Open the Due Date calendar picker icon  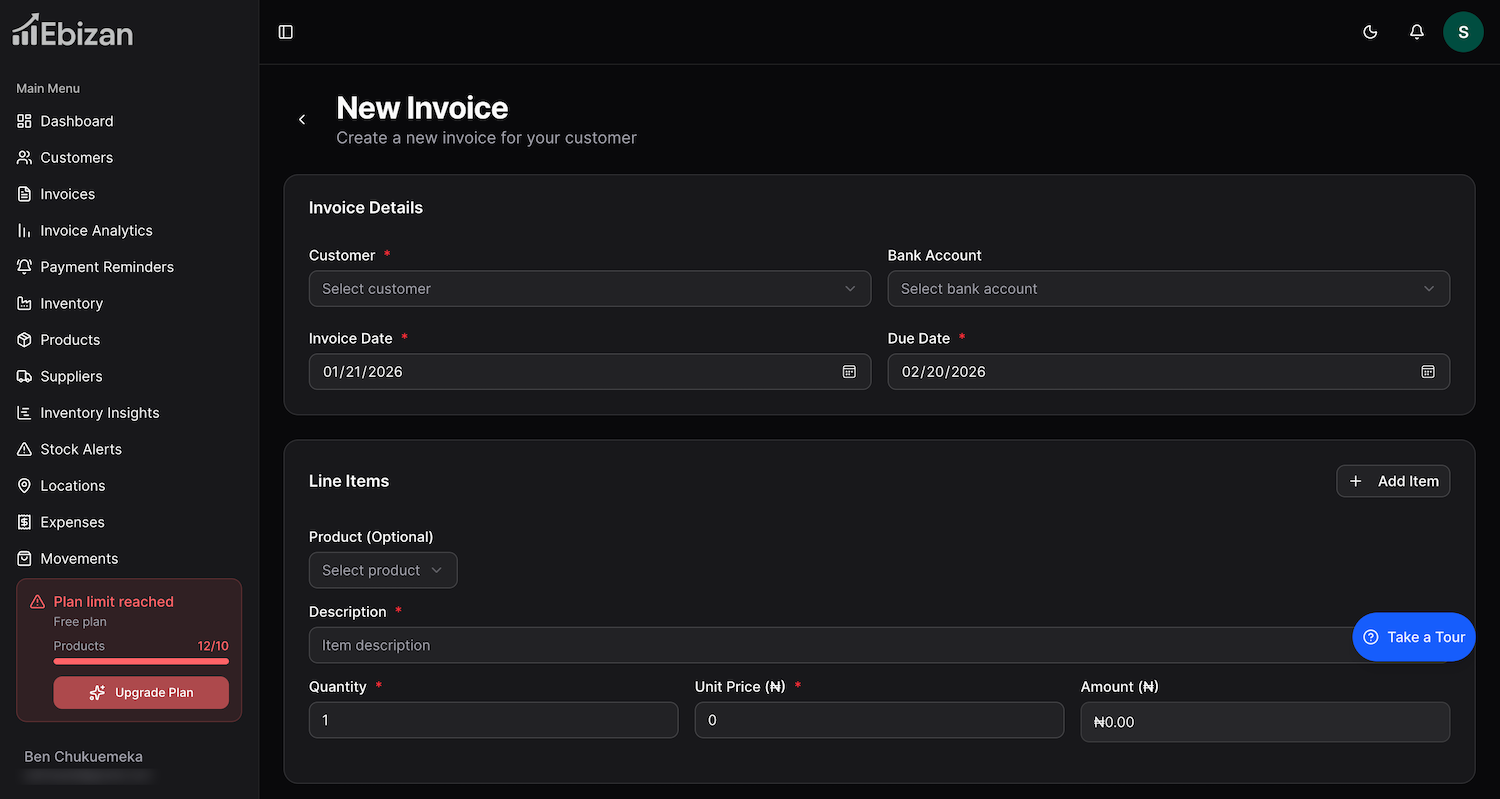pos(1428,372)
